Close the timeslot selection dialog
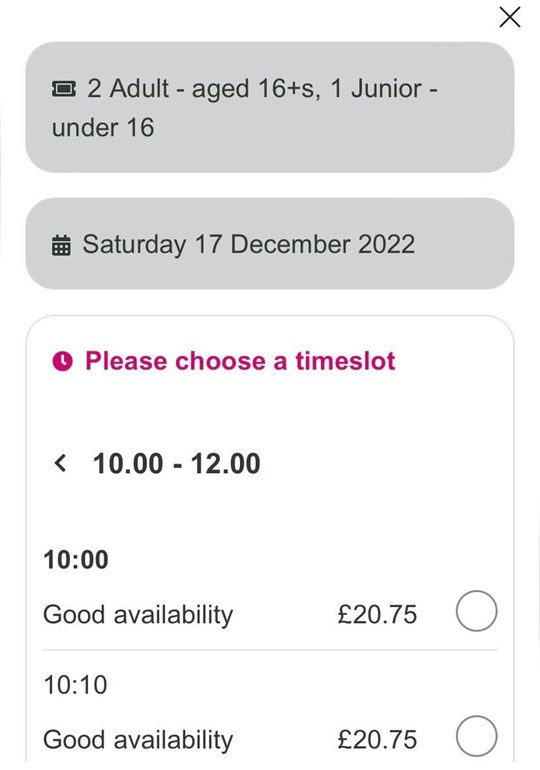This screenshot has height=770, width=540. [510, 17]
